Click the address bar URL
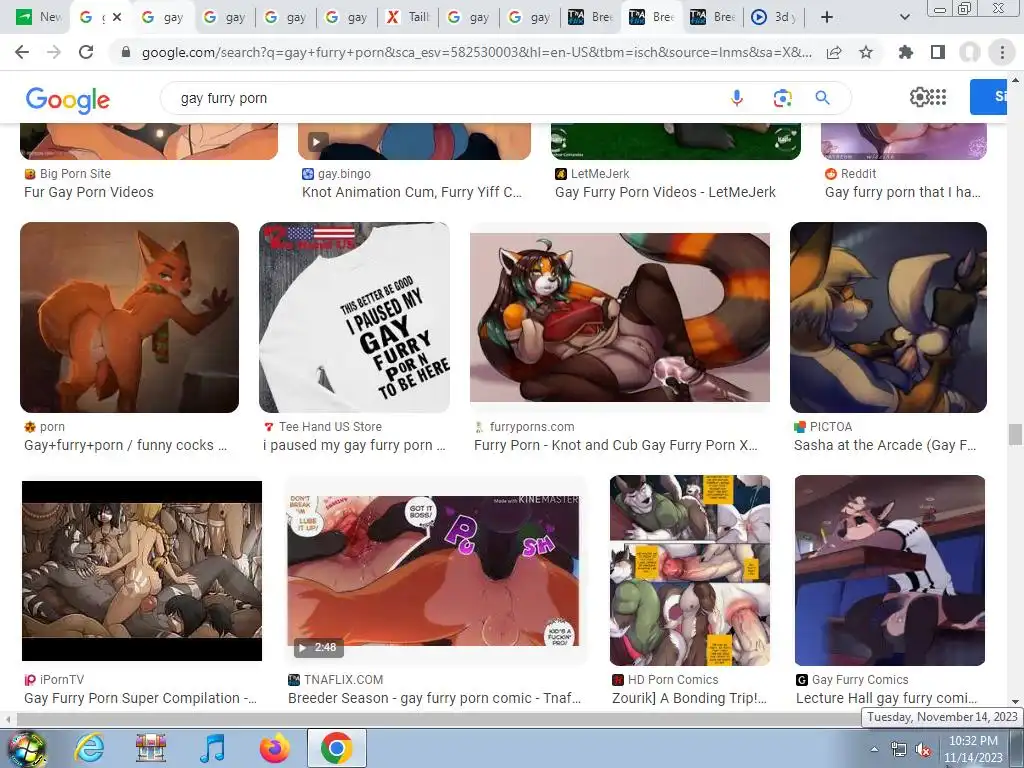The width and height of the screenshot is (1024, 768). (477, 52)
